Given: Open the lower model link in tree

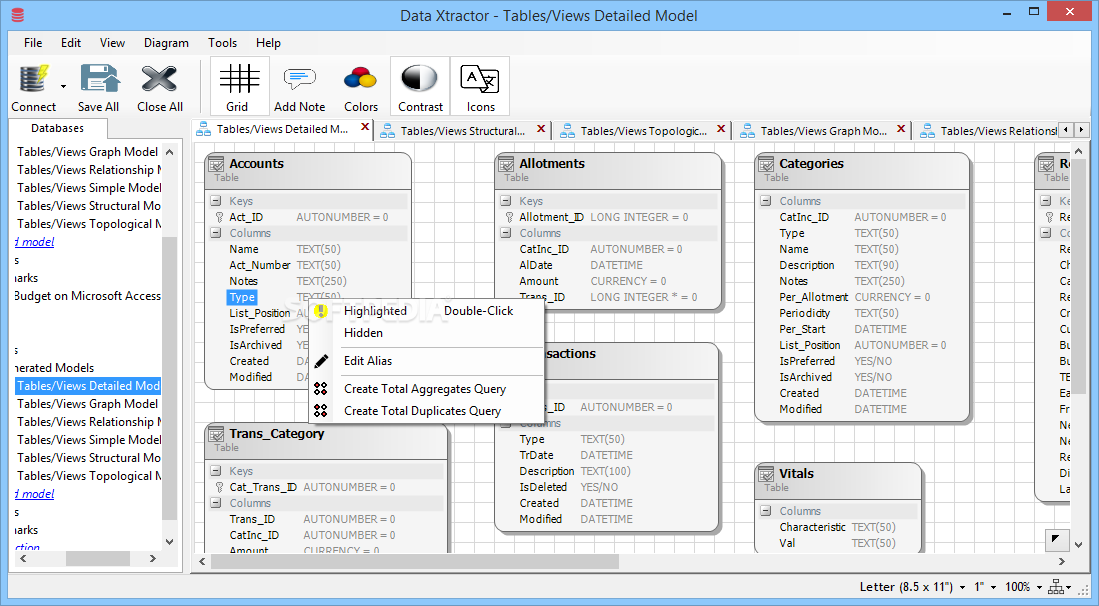Looking at the screenshot, I should tap(35, 494).
